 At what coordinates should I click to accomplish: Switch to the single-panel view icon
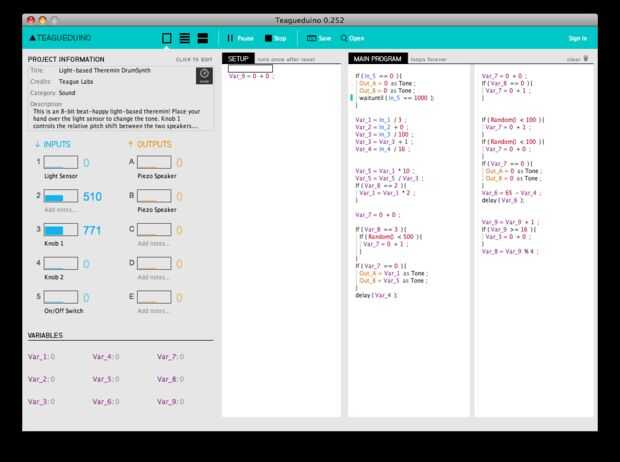167,38
